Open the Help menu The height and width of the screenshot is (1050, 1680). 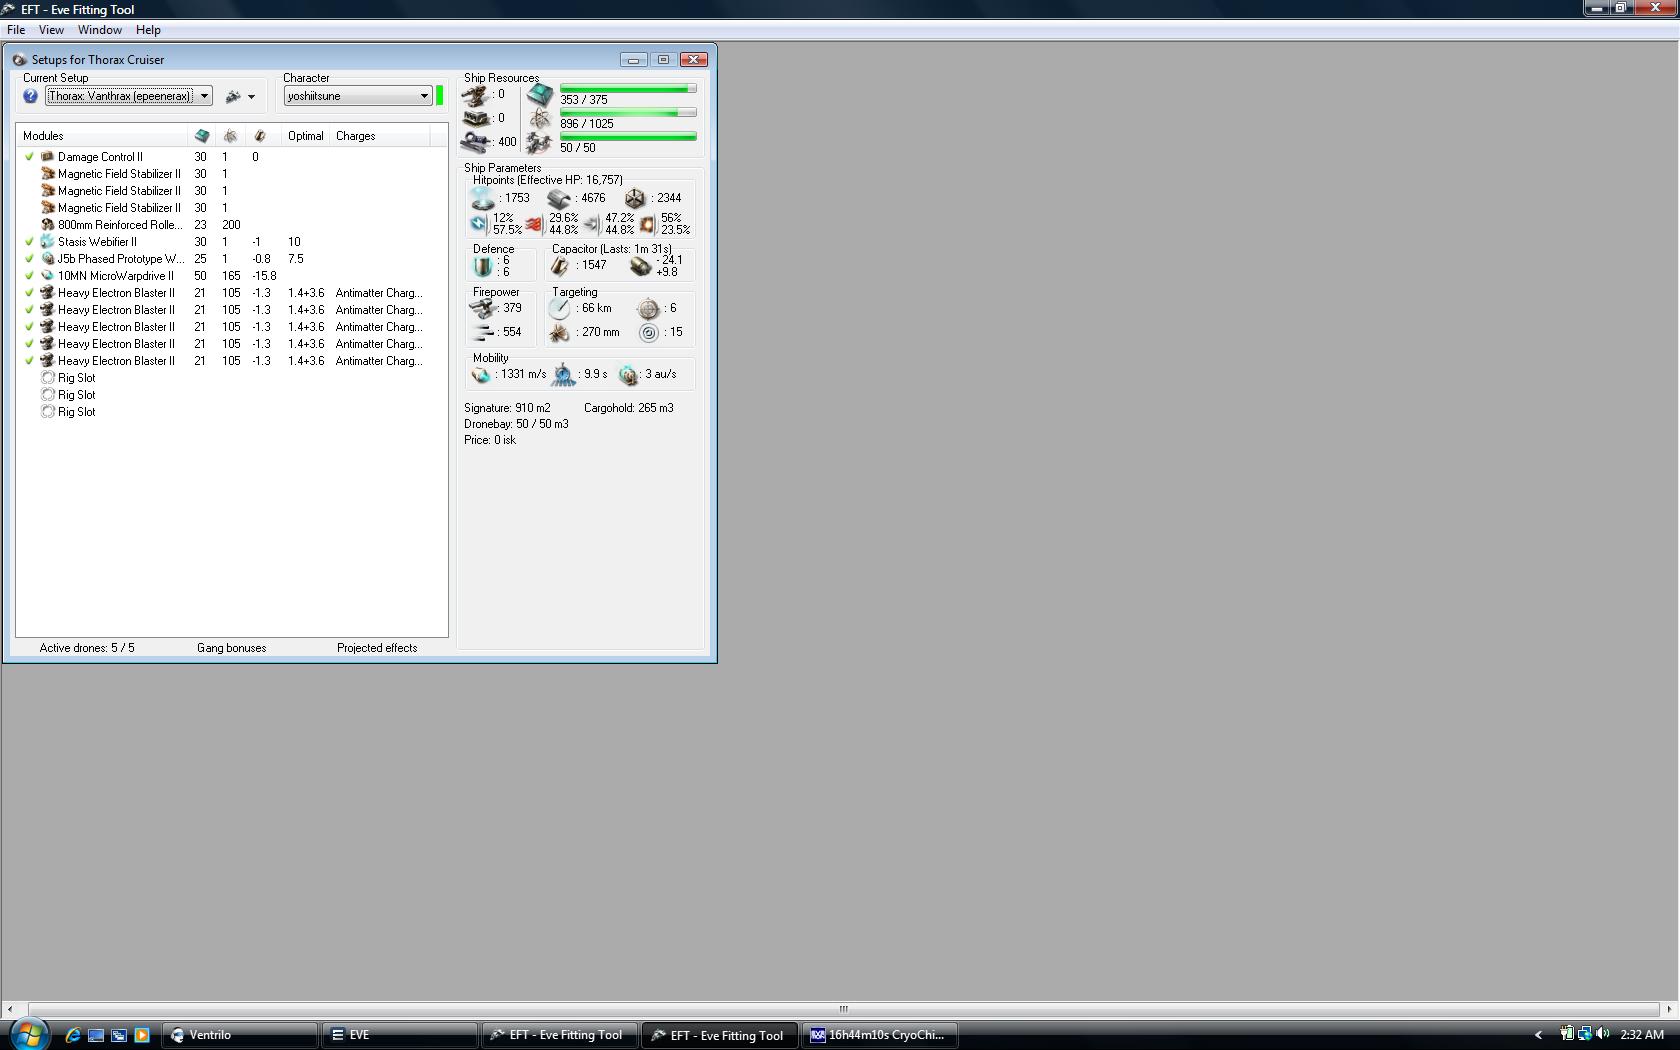(148, 30)
